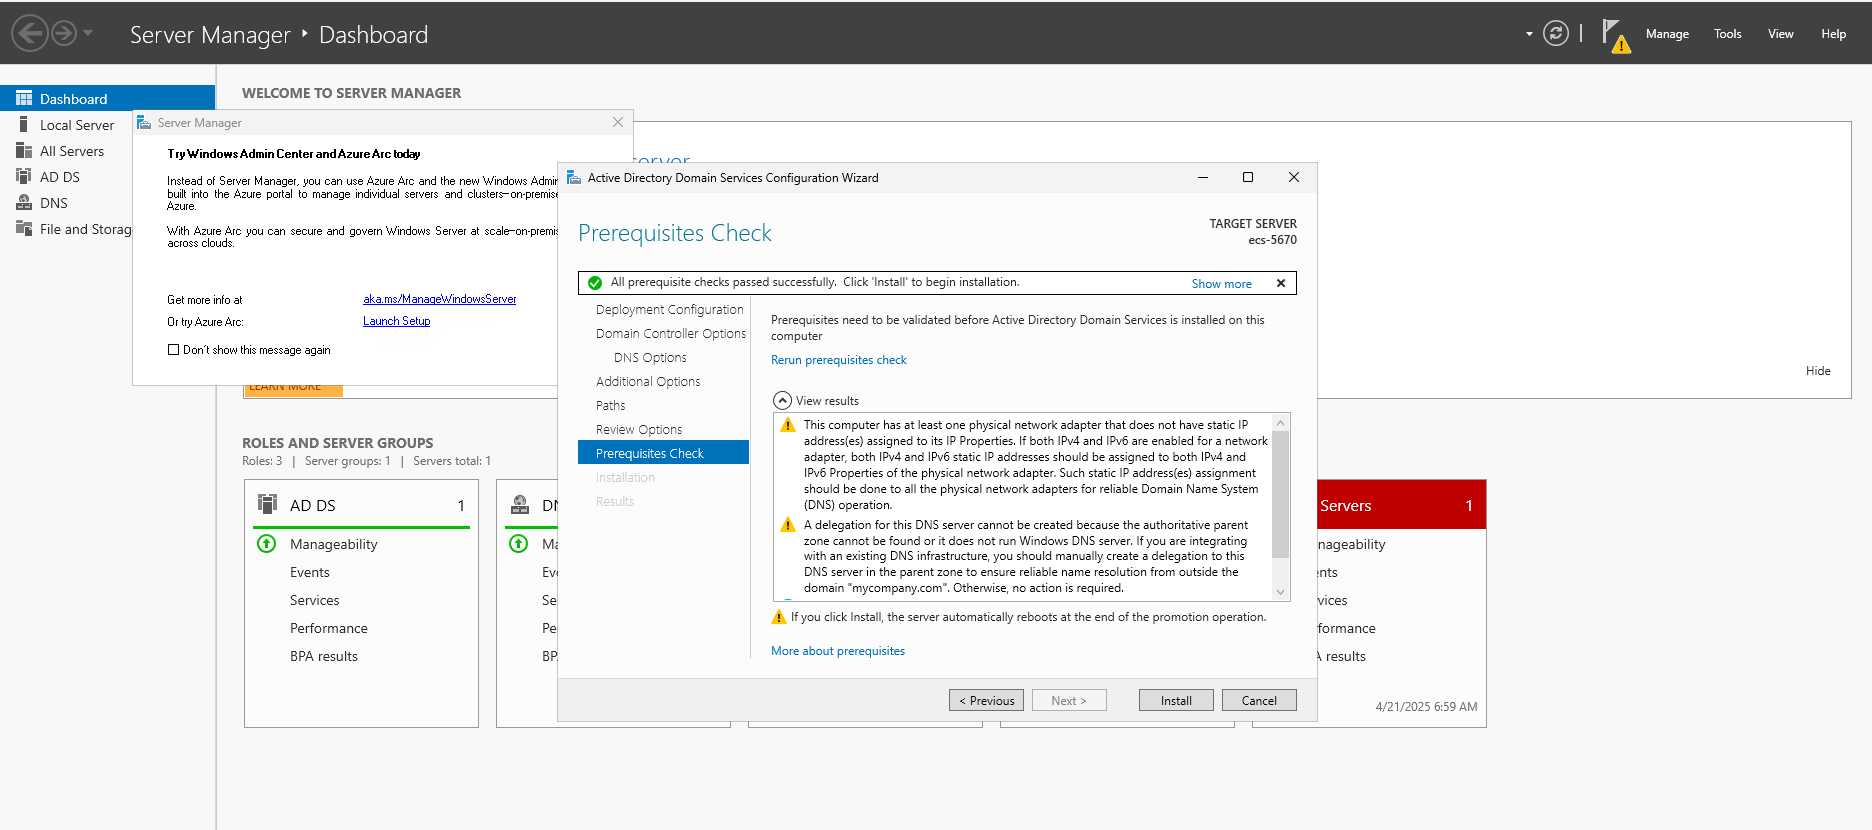Viewport: 1872px width, 830px height.
Task: Click the Install button
Action: 1176,701
